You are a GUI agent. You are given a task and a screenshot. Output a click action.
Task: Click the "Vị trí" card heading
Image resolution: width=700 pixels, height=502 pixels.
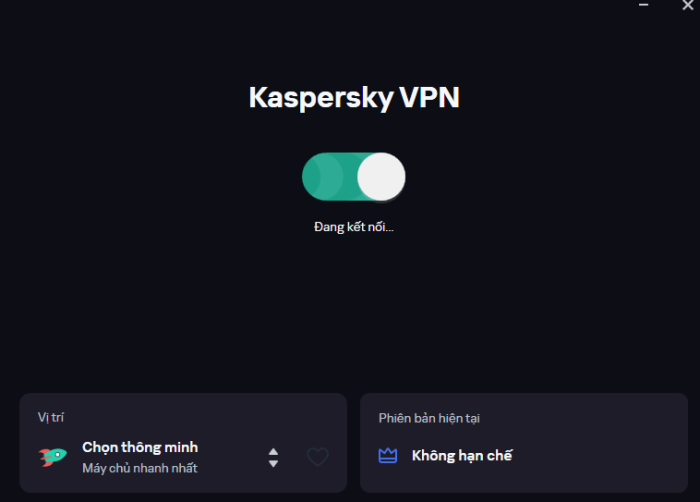tap(52, 417)
